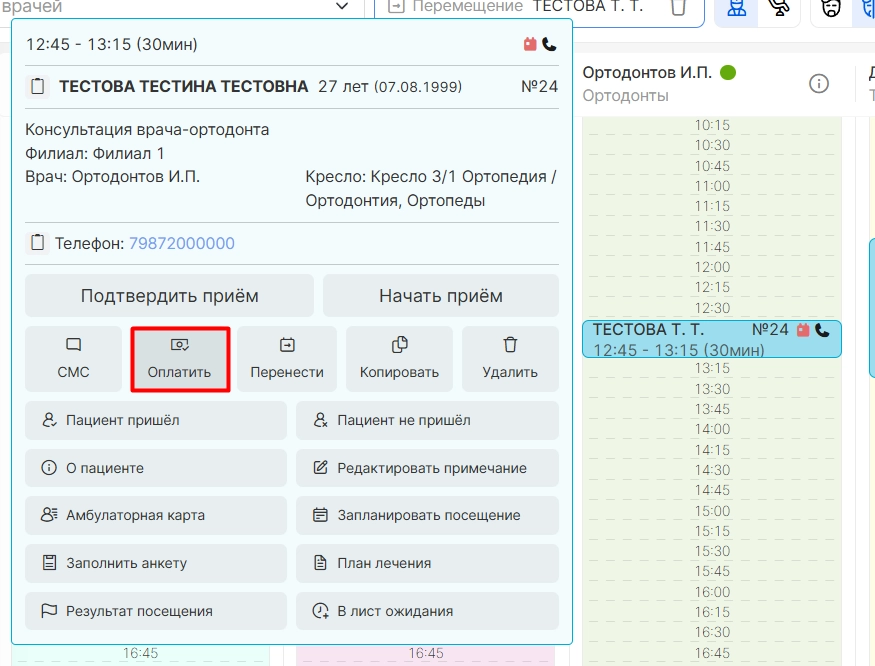Select the 11:00 time slot for Ортодонтов
This screenshot has height=666, width=875.
click(711, 186)
